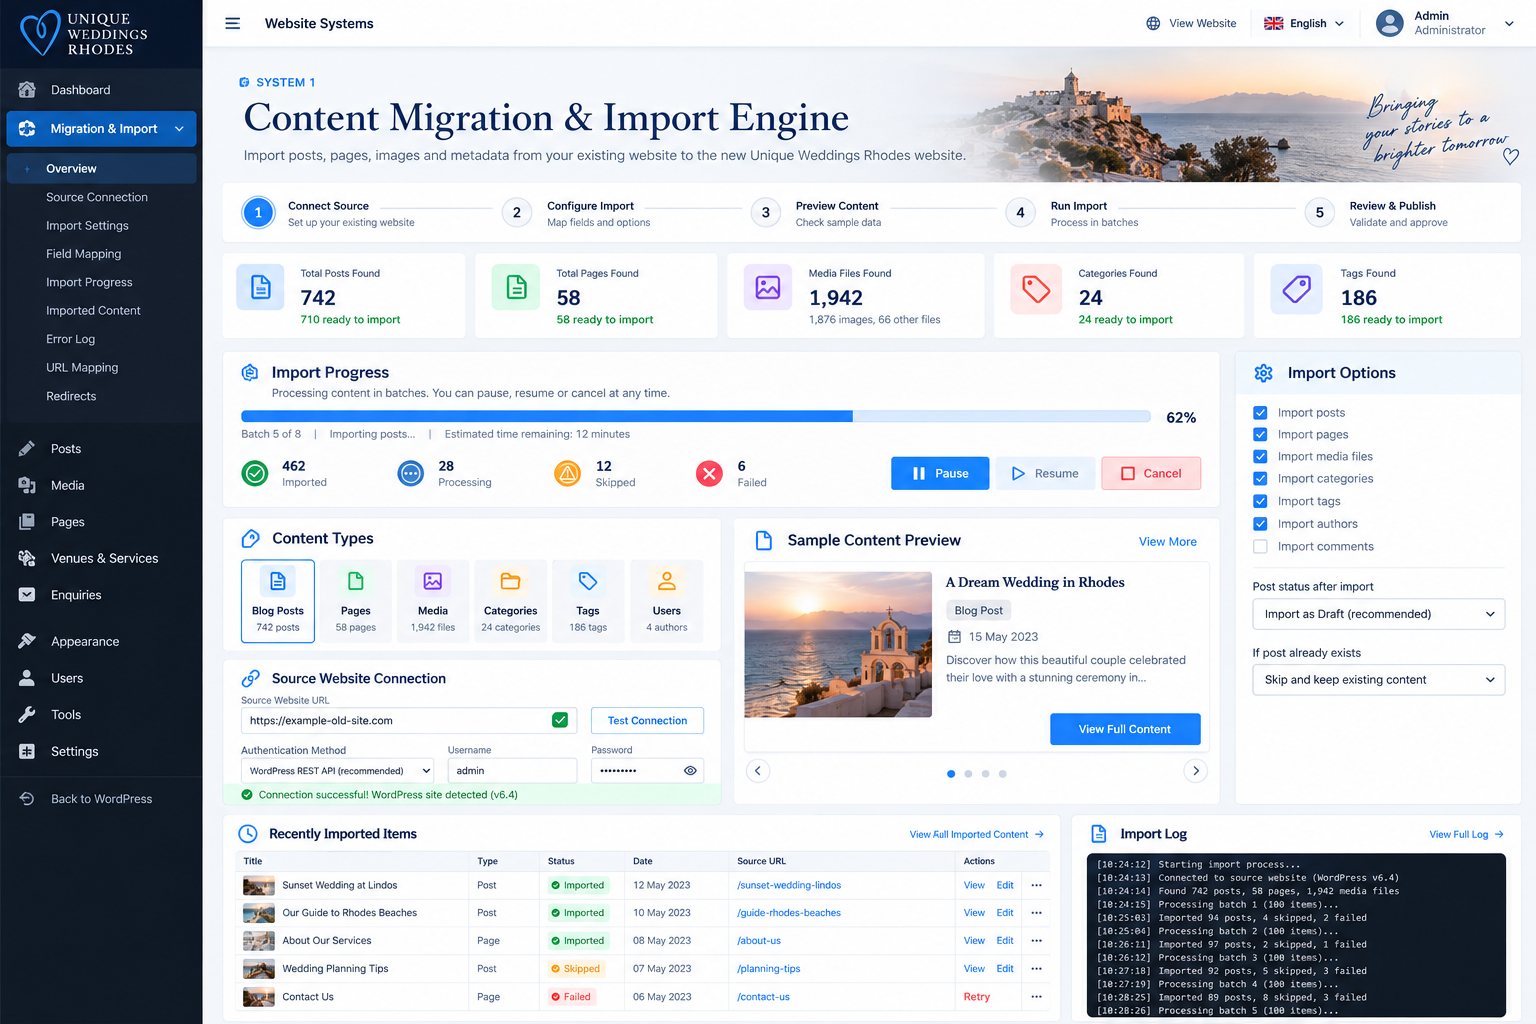This screenshot has height=1024, width=1536.
Task: Open the Authentication Method dropdown
Action: coord(338,771)
